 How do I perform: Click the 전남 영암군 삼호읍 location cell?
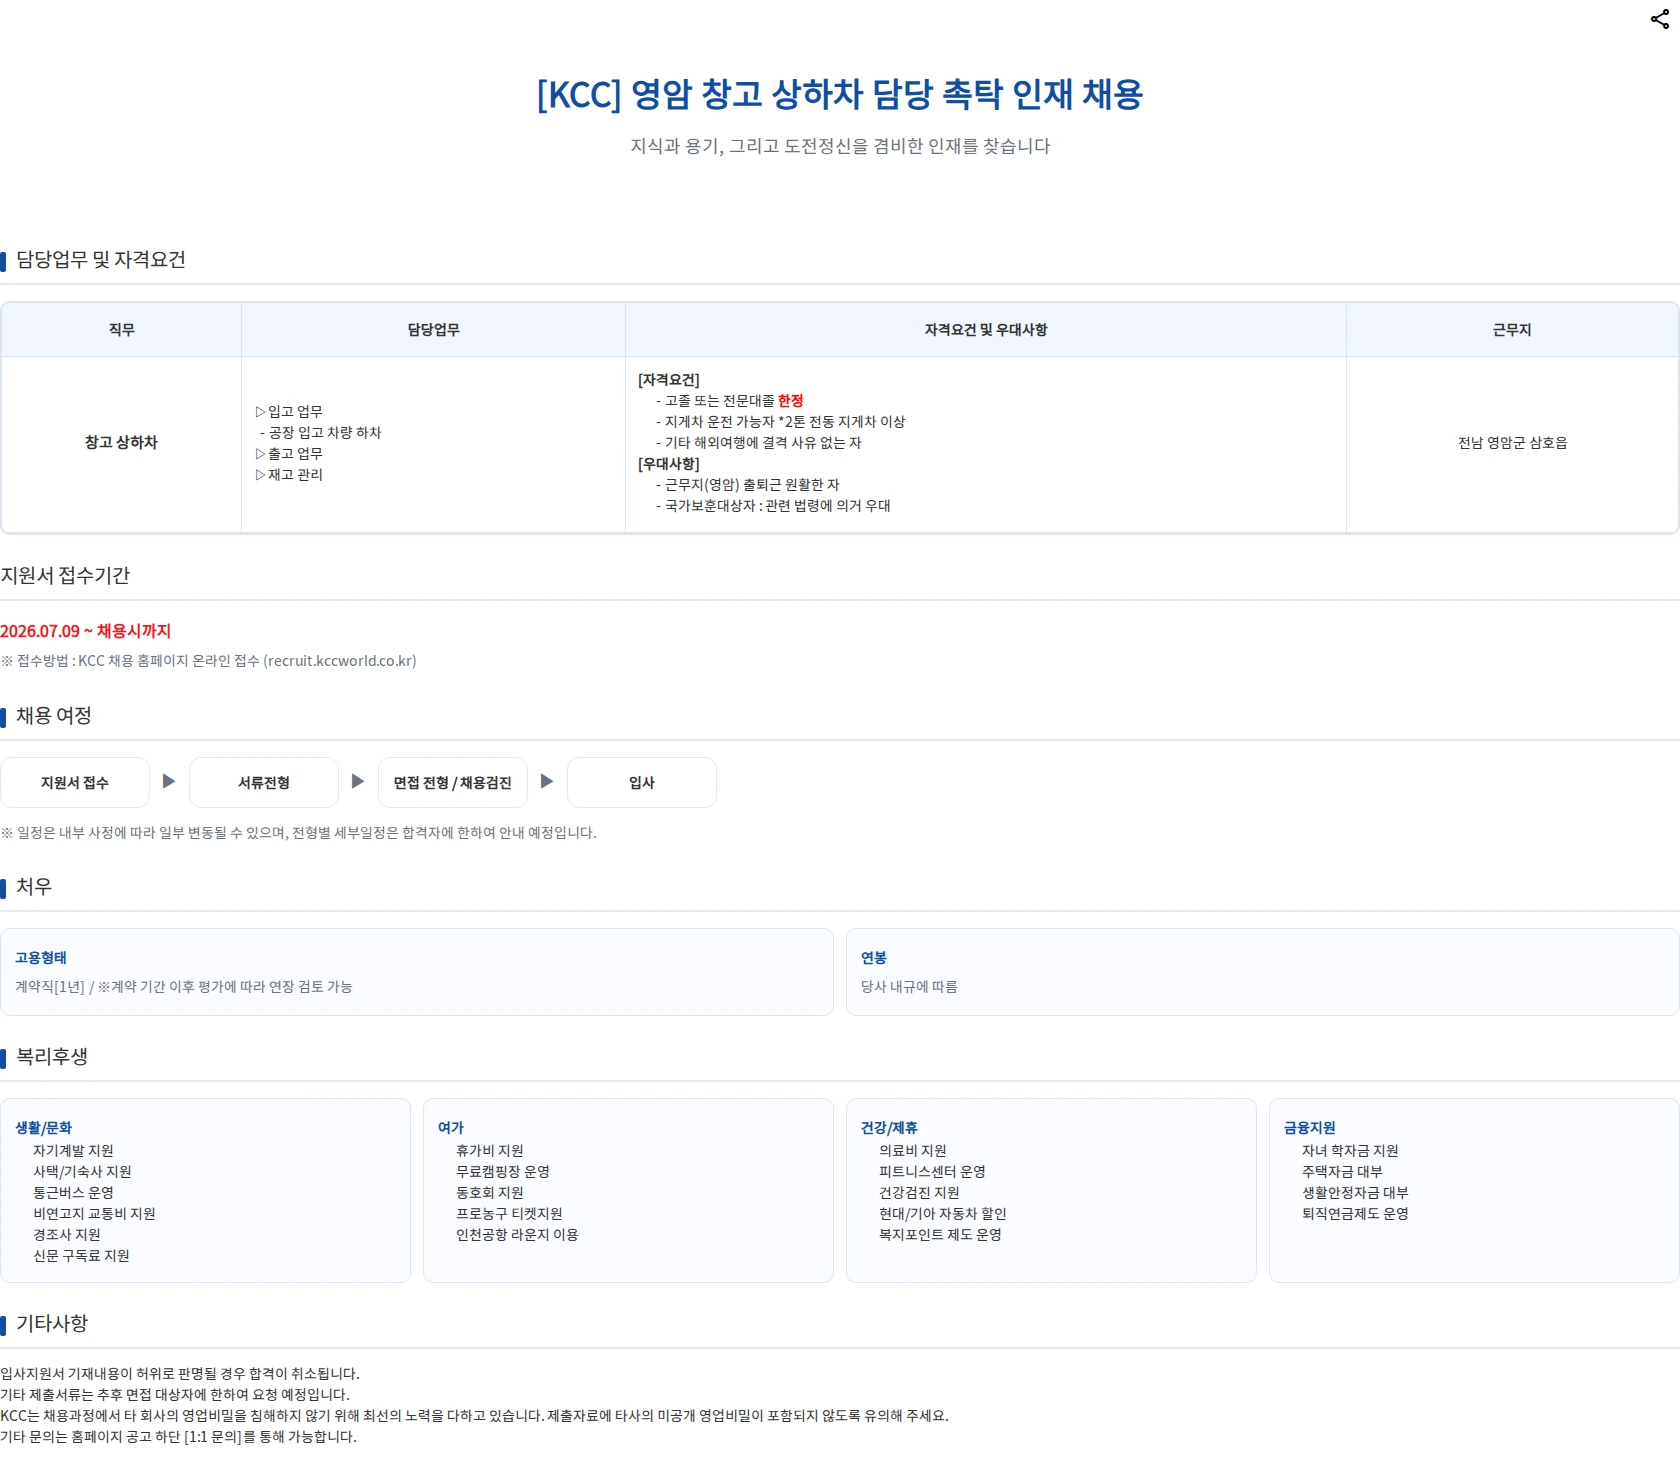pos(1512,443)
